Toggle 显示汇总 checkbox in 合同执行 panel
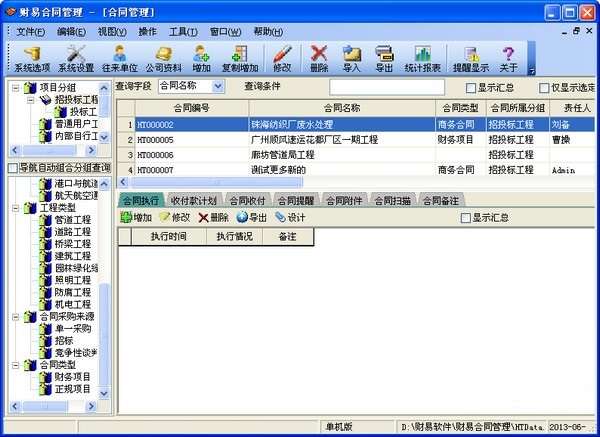The width and height of the screenshot is (600, 437). tap(466, 218)
